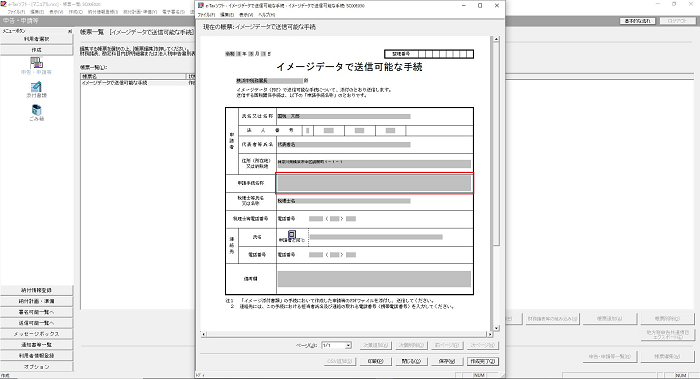Close the メニューボタン panel with its x
The height and width of the screenshot is (379, 700).
(x=70, y=31)
